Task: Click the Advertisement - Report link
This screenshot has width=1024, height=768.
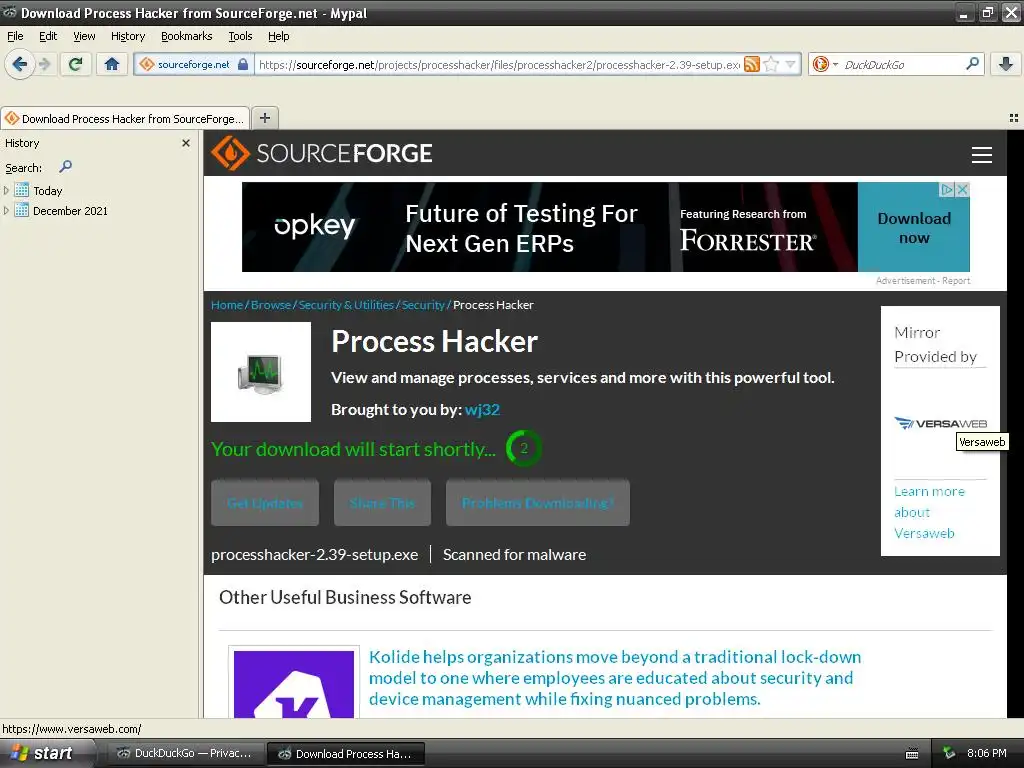Action: point(923,281)
